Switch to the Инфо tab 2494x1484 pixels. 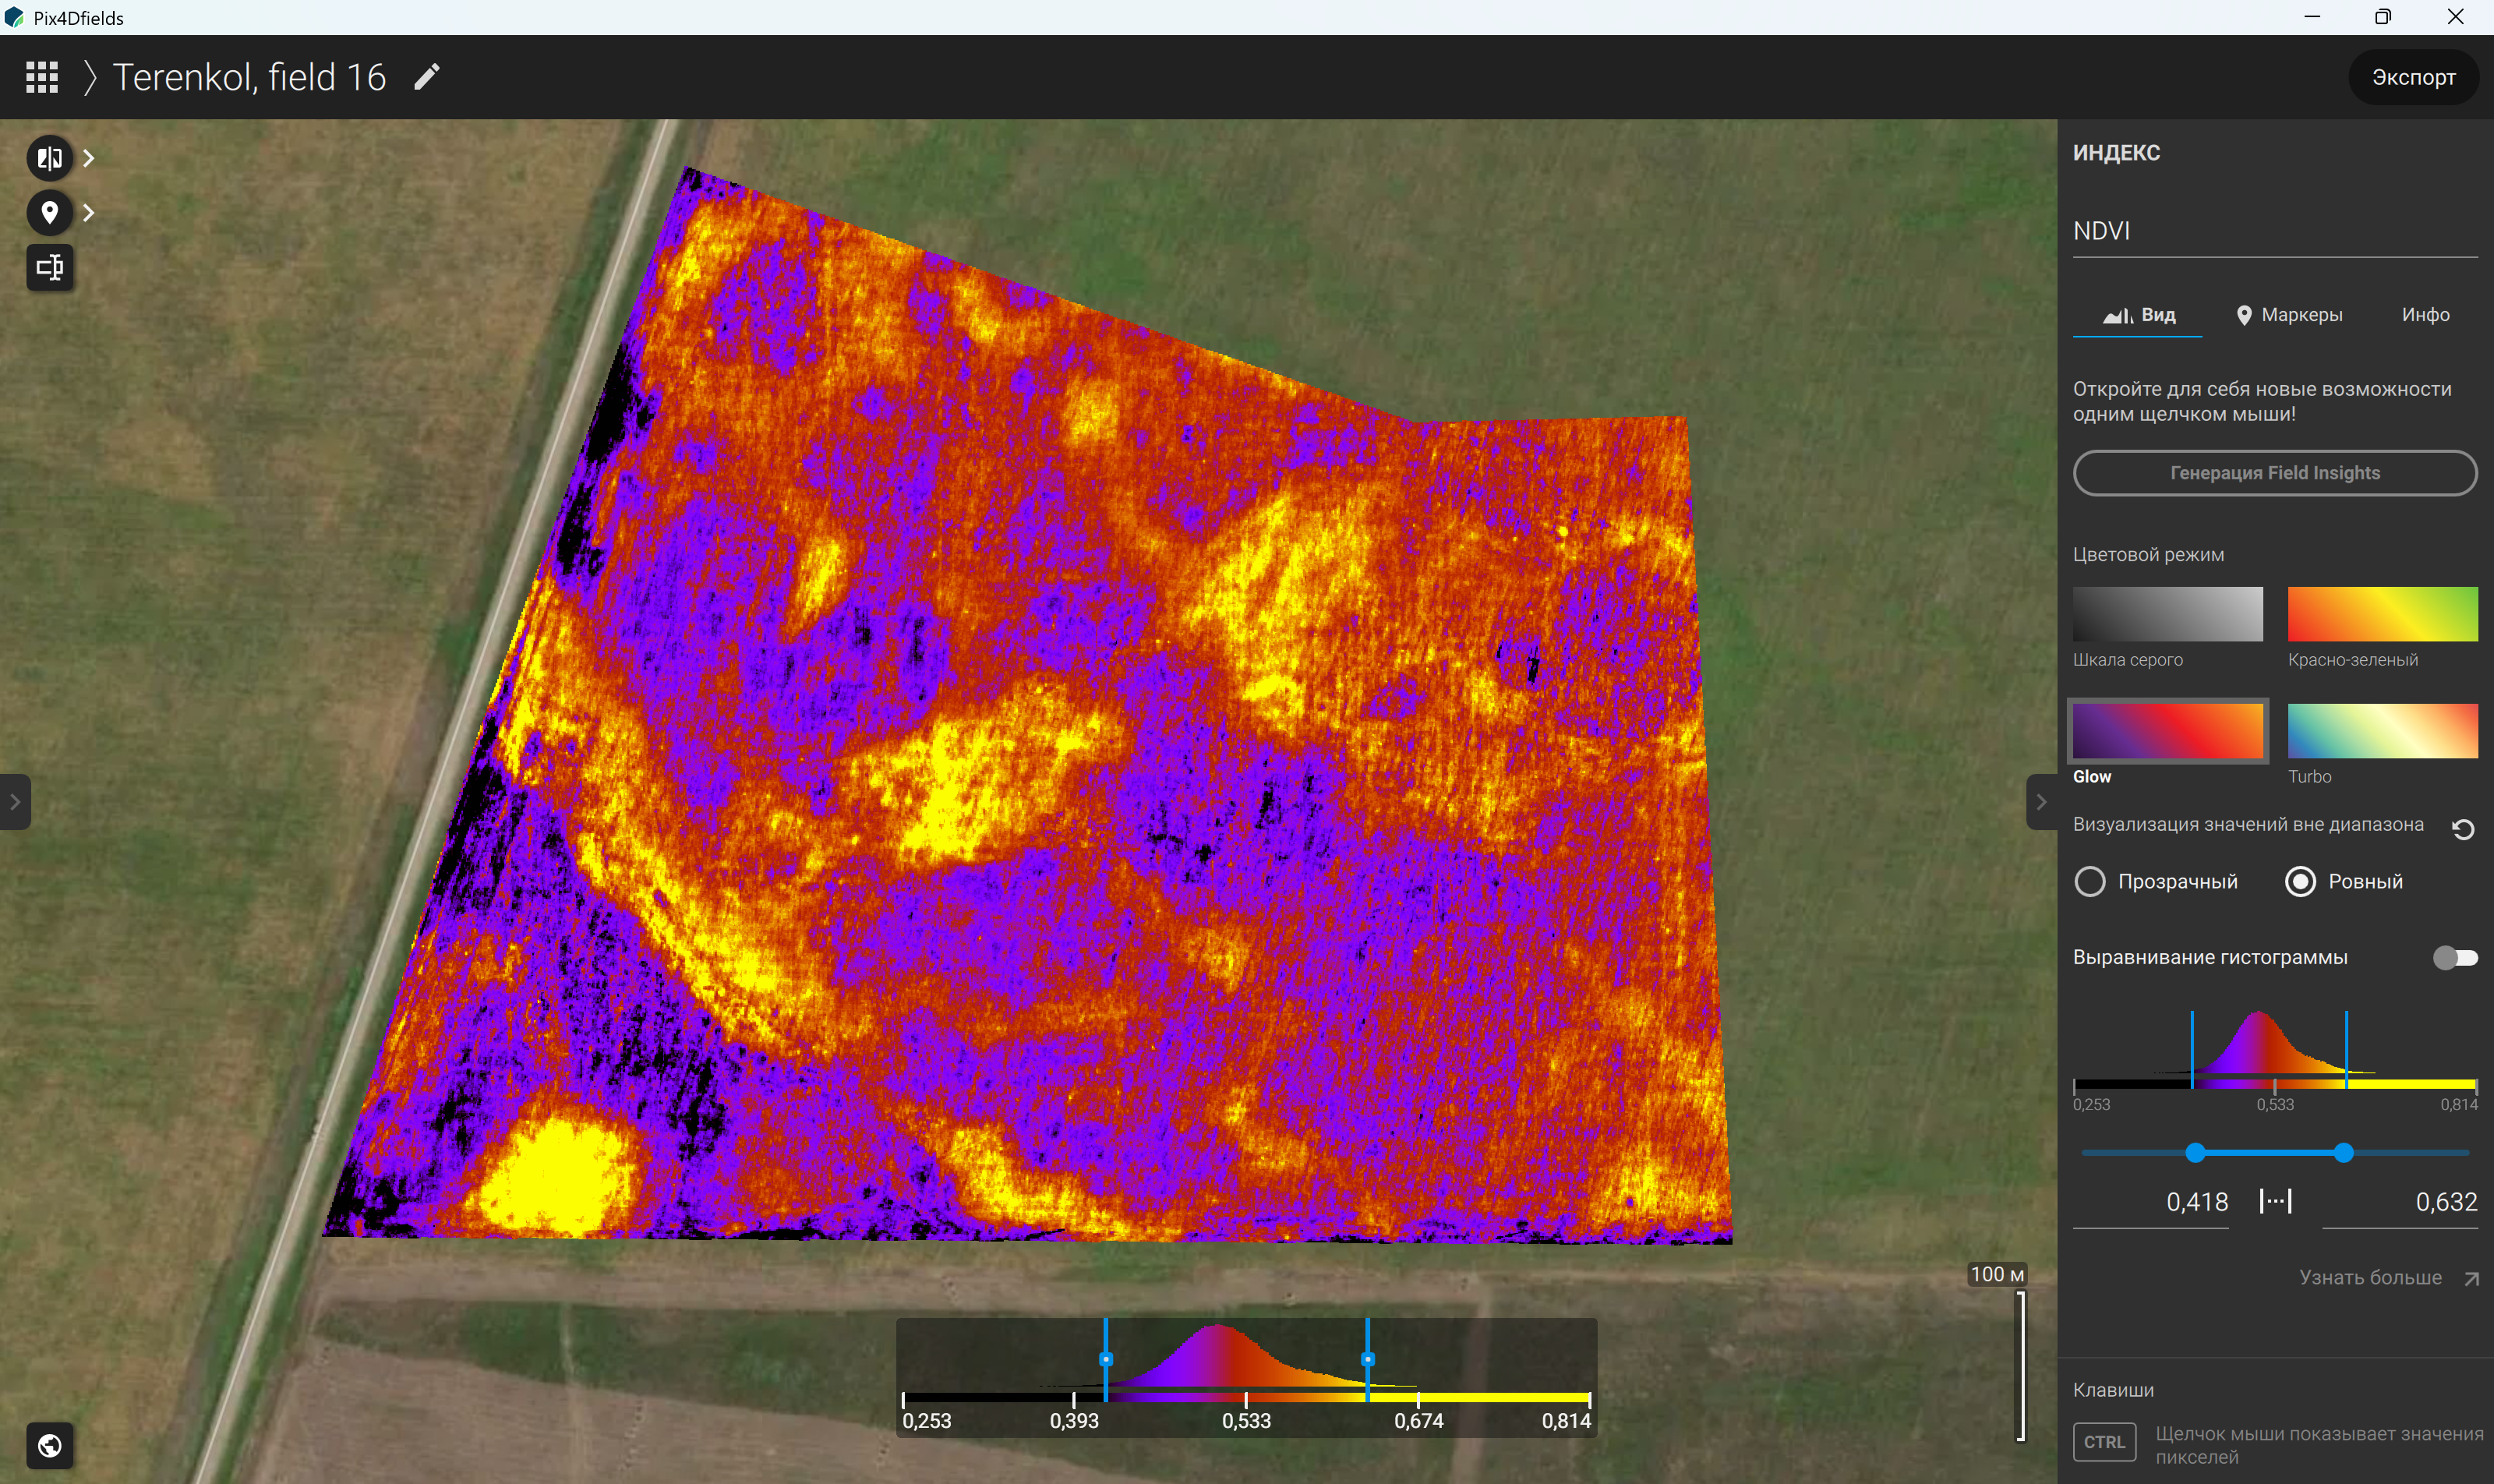coord(2425,315)
